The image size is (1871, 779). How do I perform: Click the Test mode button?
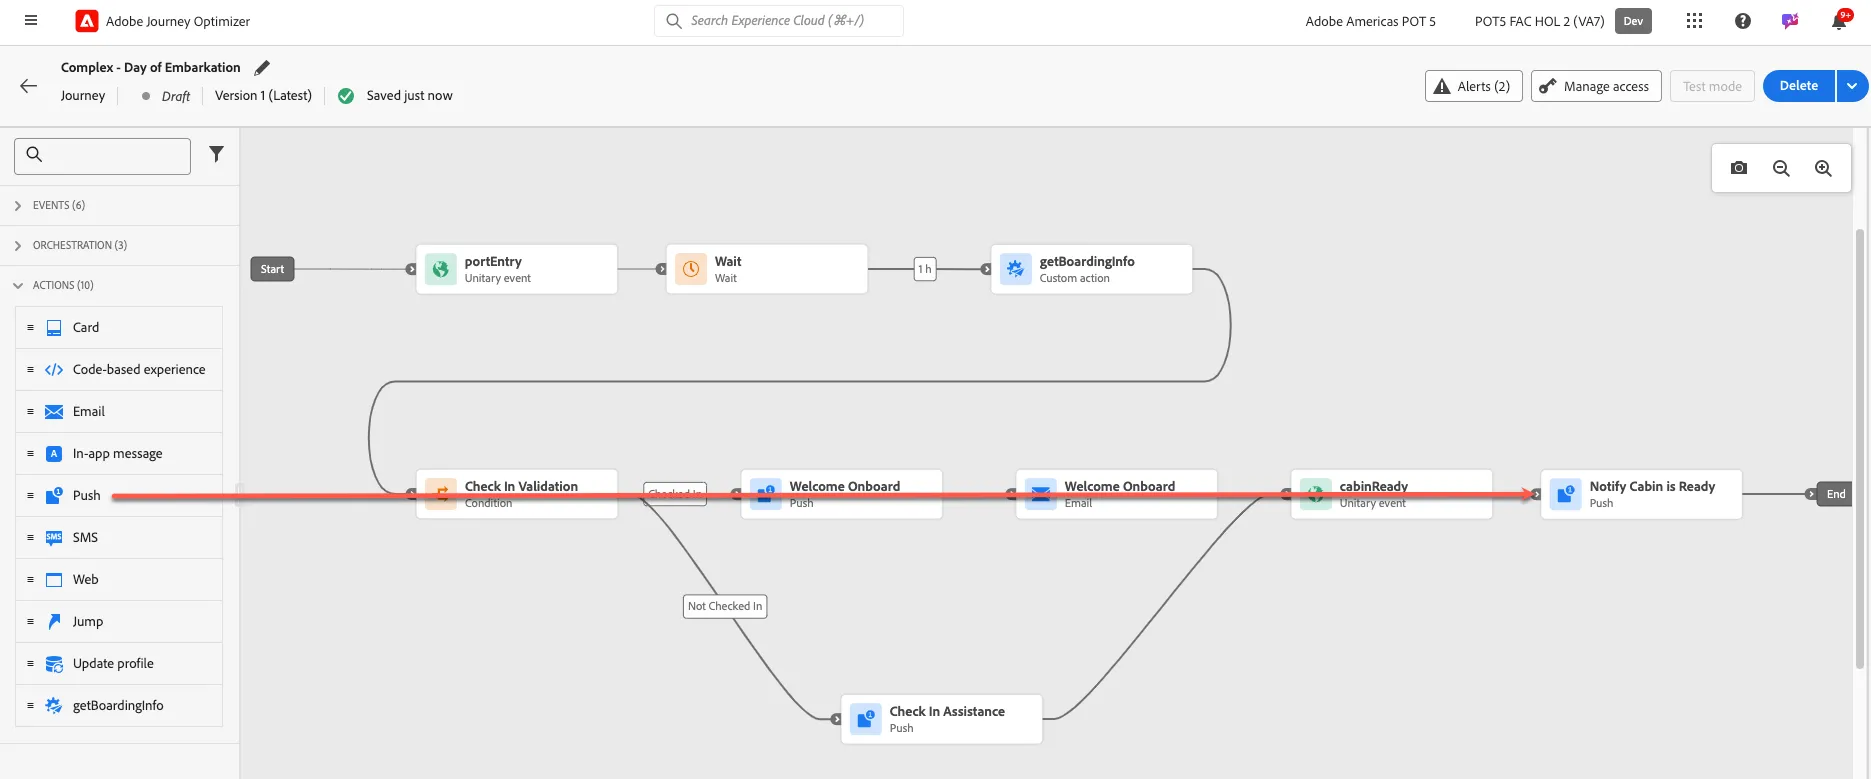(1712, 86)
